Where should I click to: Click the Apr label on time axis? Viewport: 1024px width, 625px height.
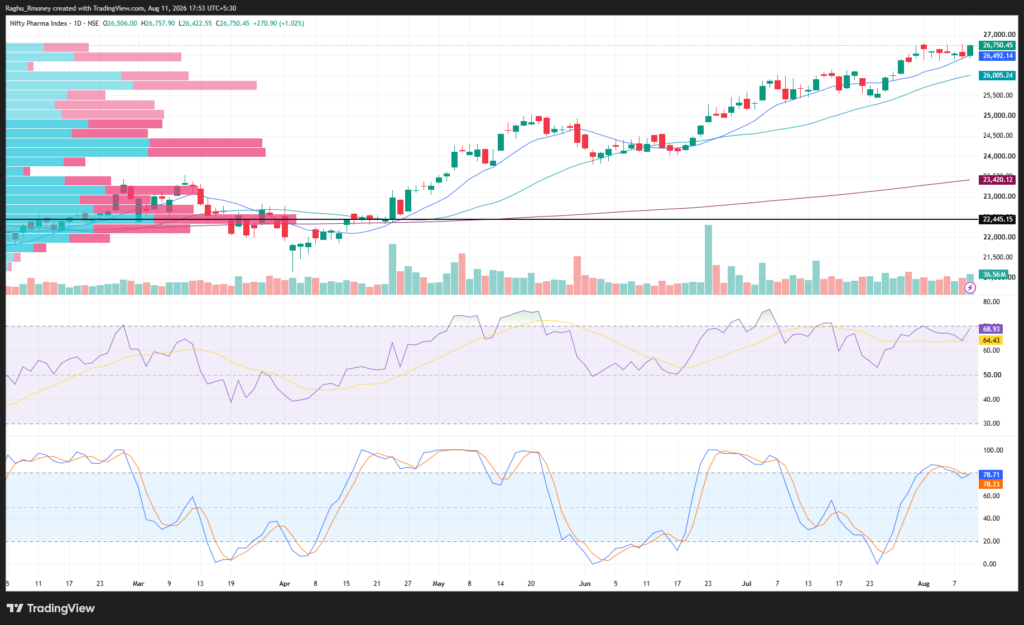point(284,583)
